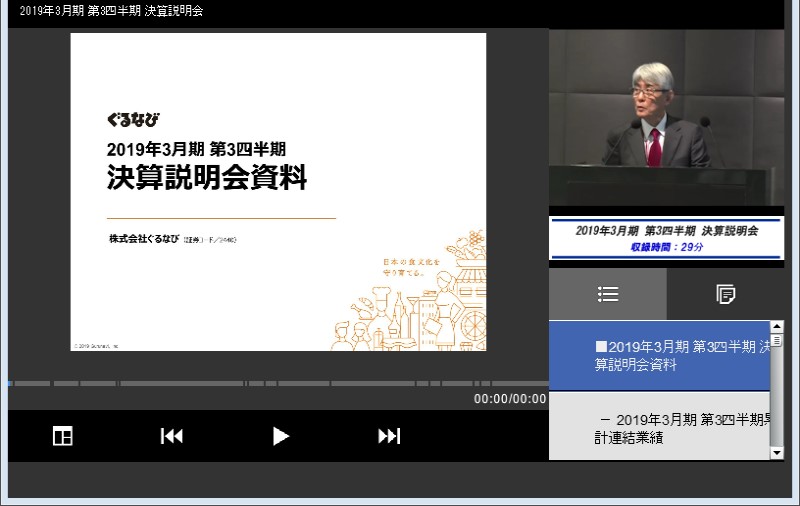
Task: Skip to the next slide chapter
Action: click(x=389, y=436)
